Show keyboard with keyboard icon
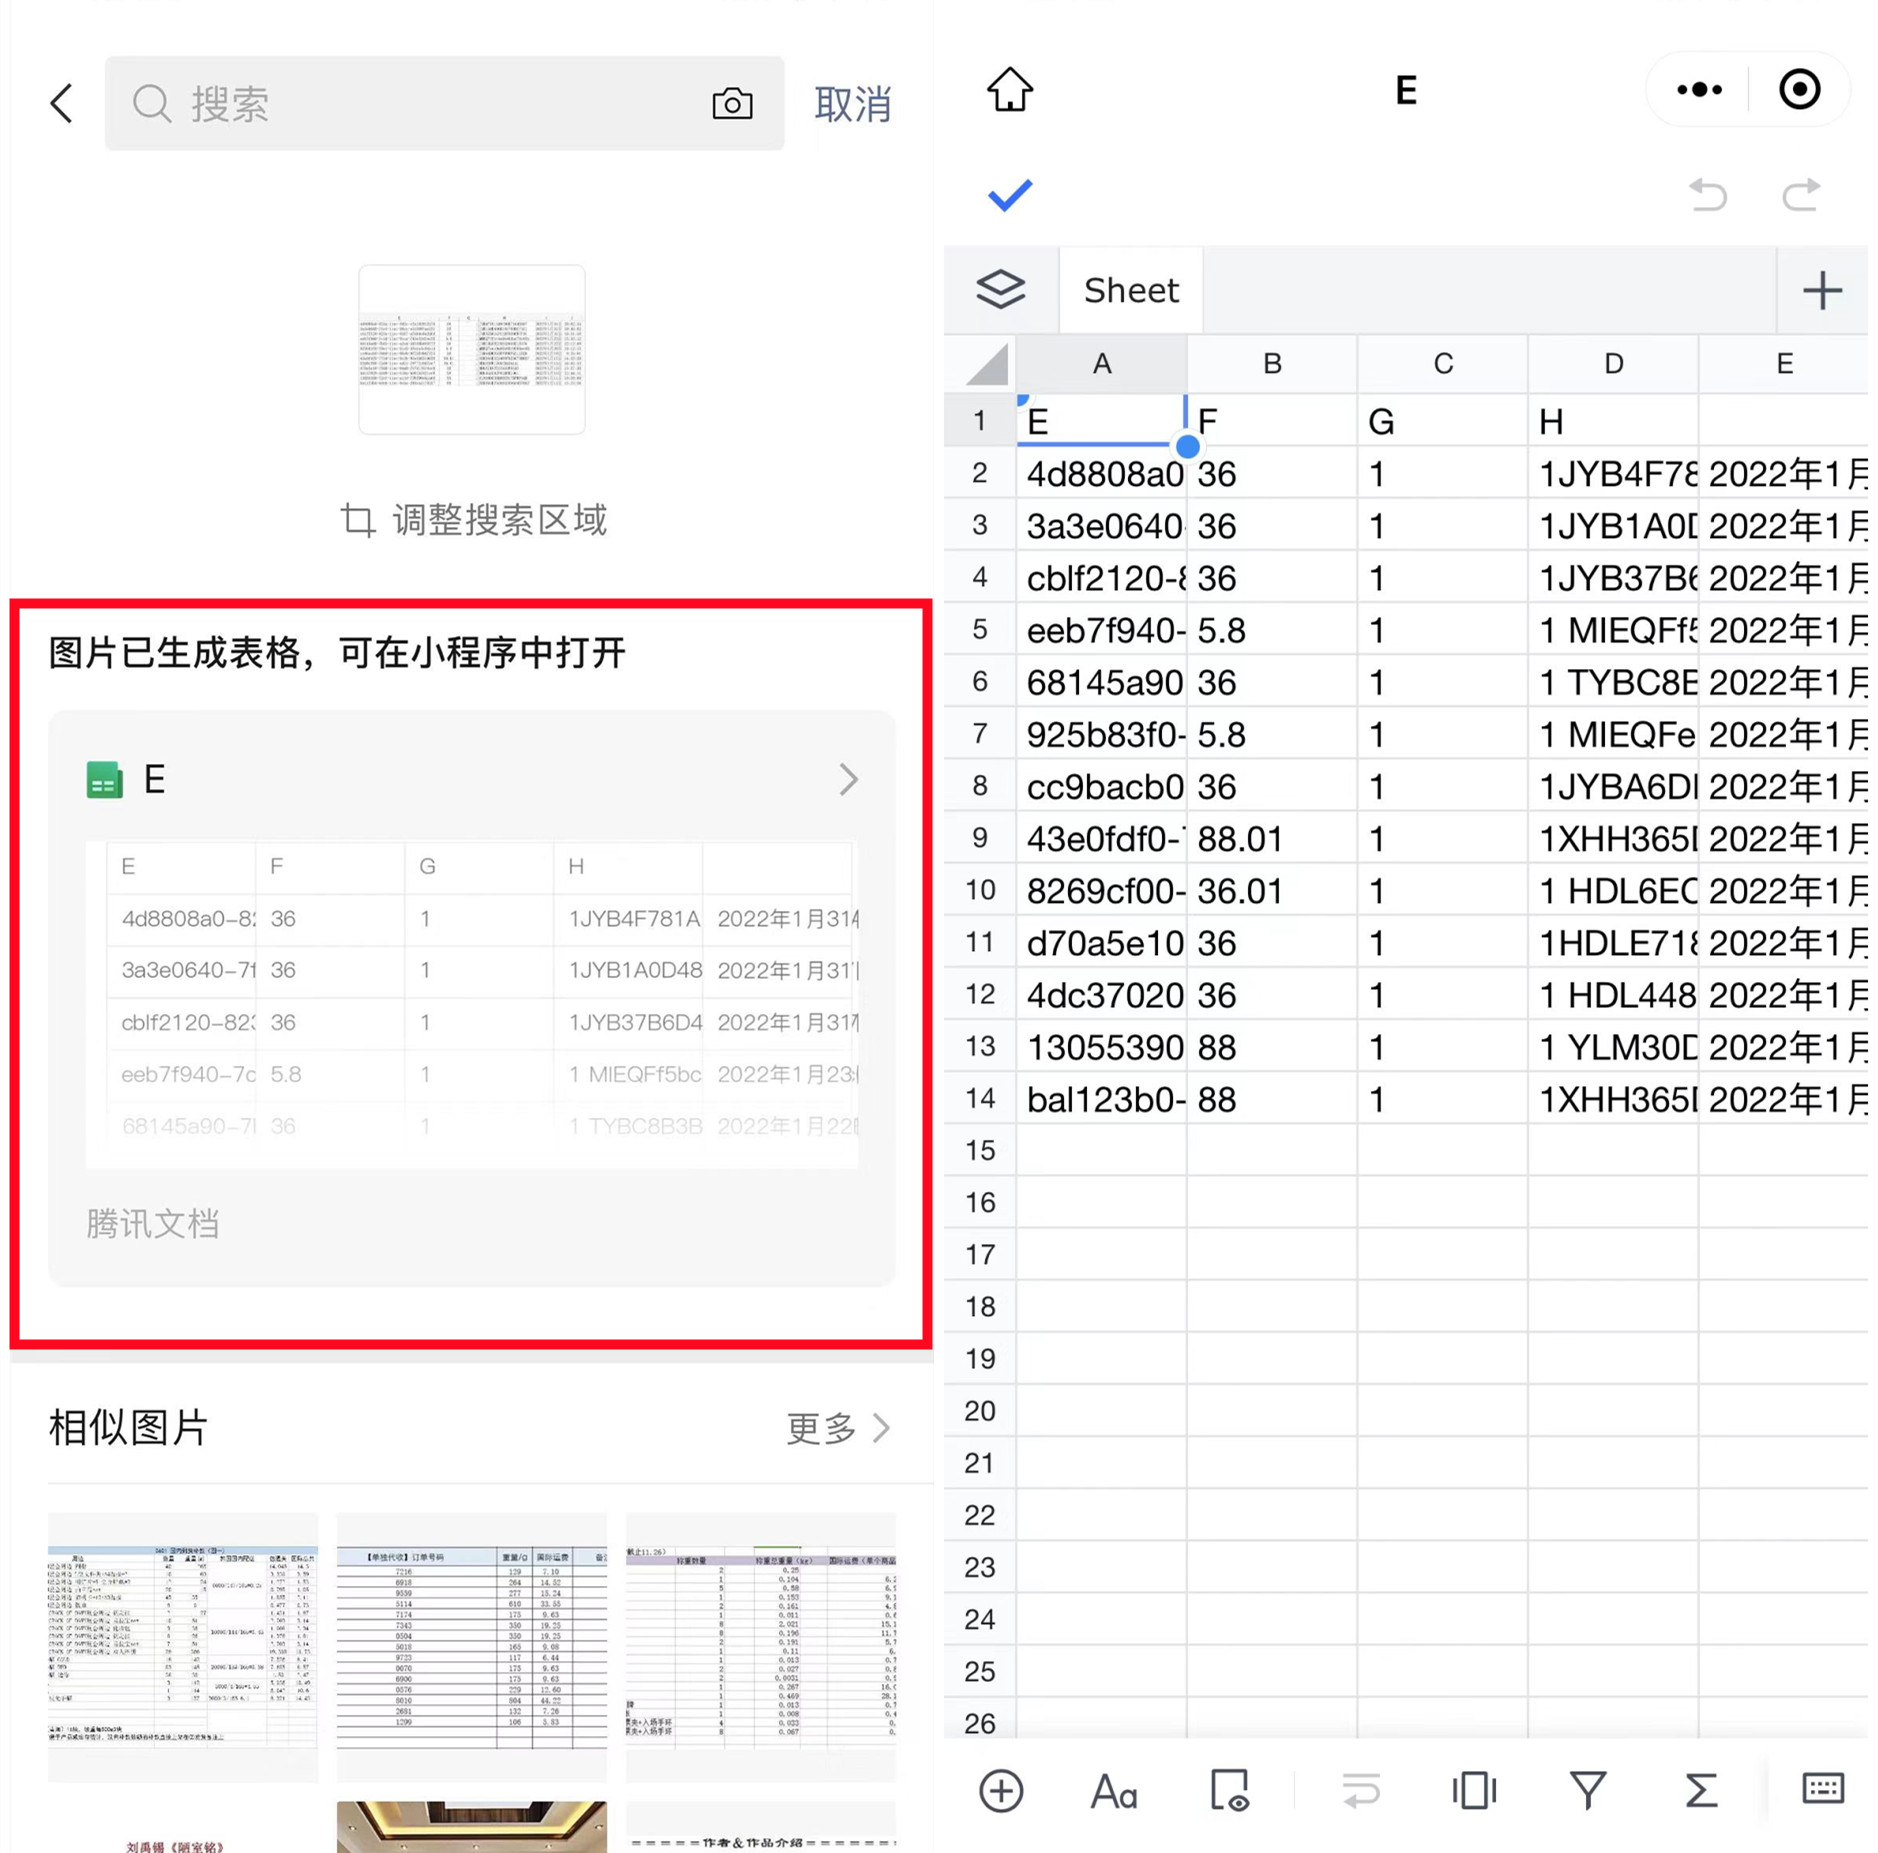 1822,1788
